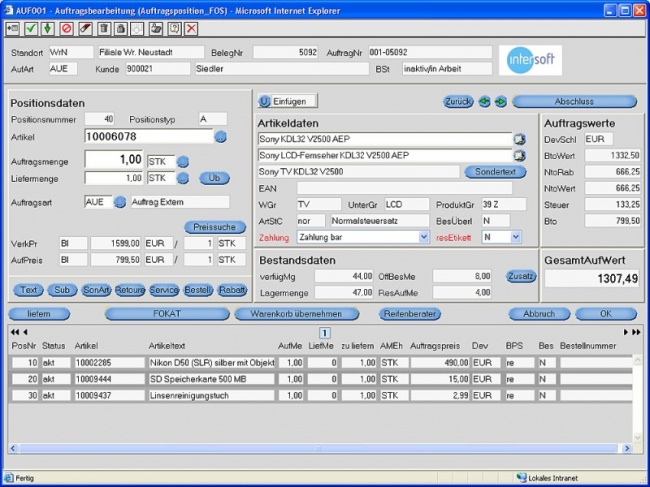This screenshot has width=650, height=487.
Task: Click the Abschluss button
Action: pos(574,102)
